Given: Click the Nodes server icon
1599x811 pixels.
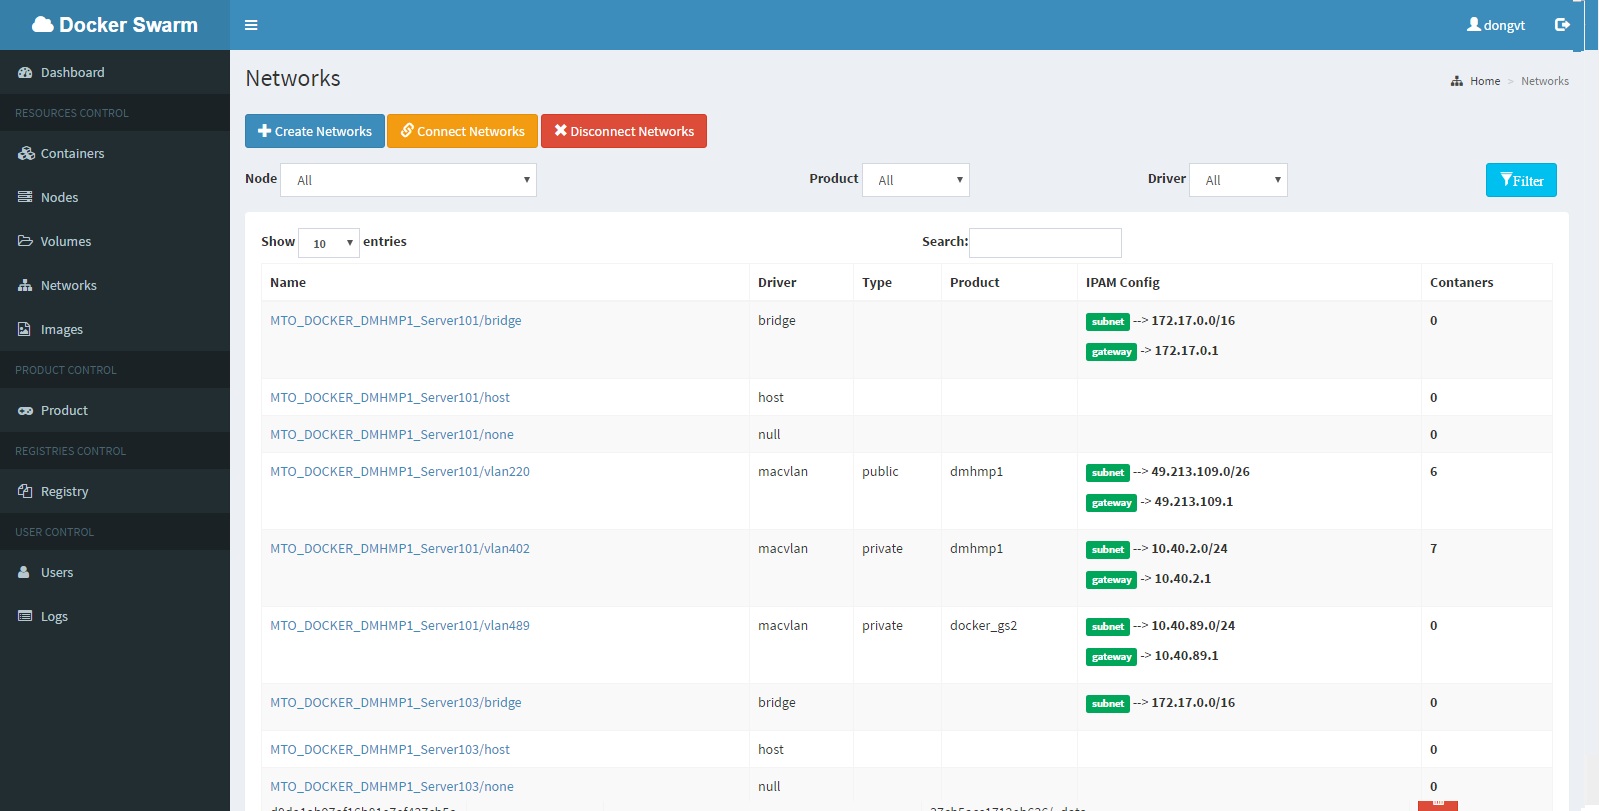Looking at the screenshot, I should 25,198.
